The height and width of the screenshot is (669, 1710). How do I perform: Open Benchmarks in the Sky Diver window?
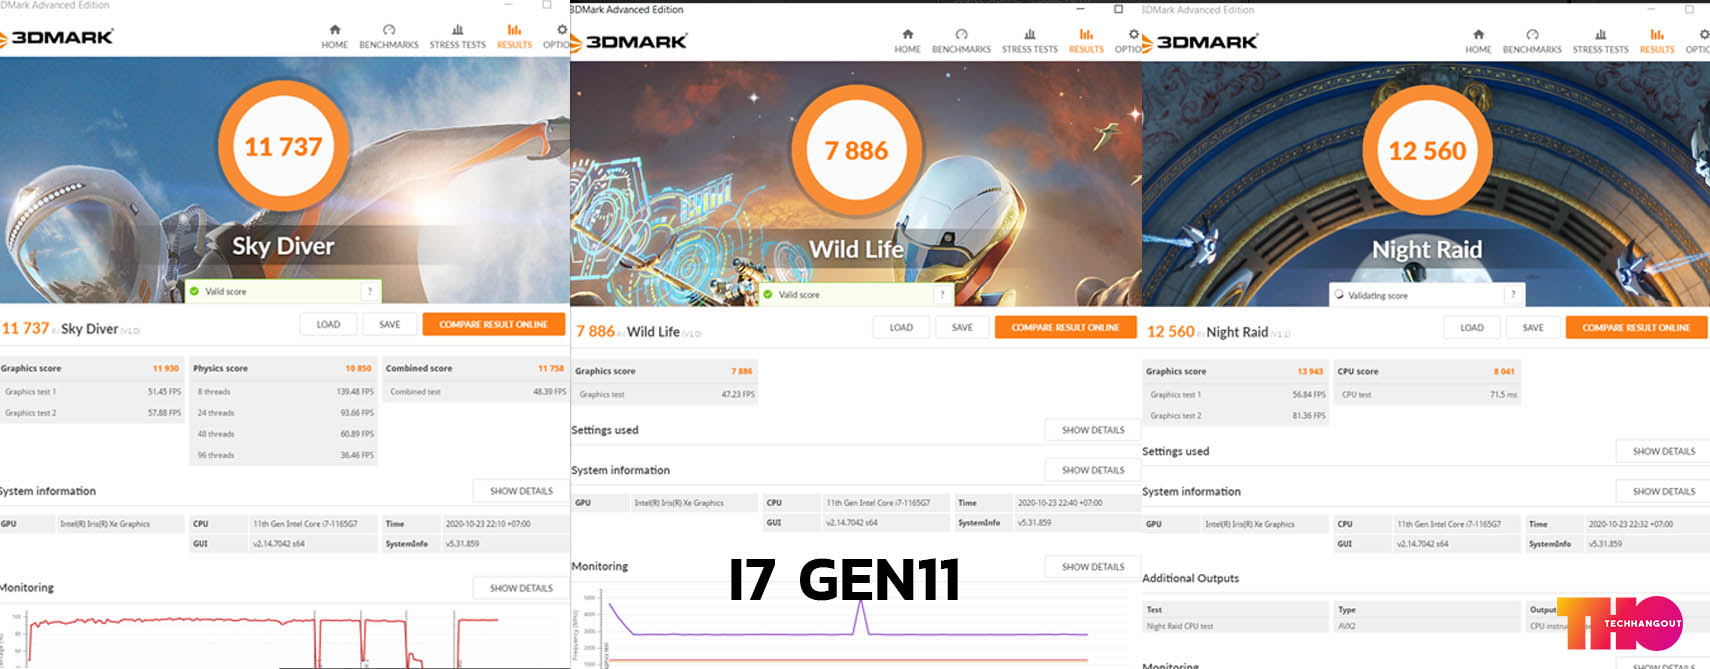coord(389,37)
